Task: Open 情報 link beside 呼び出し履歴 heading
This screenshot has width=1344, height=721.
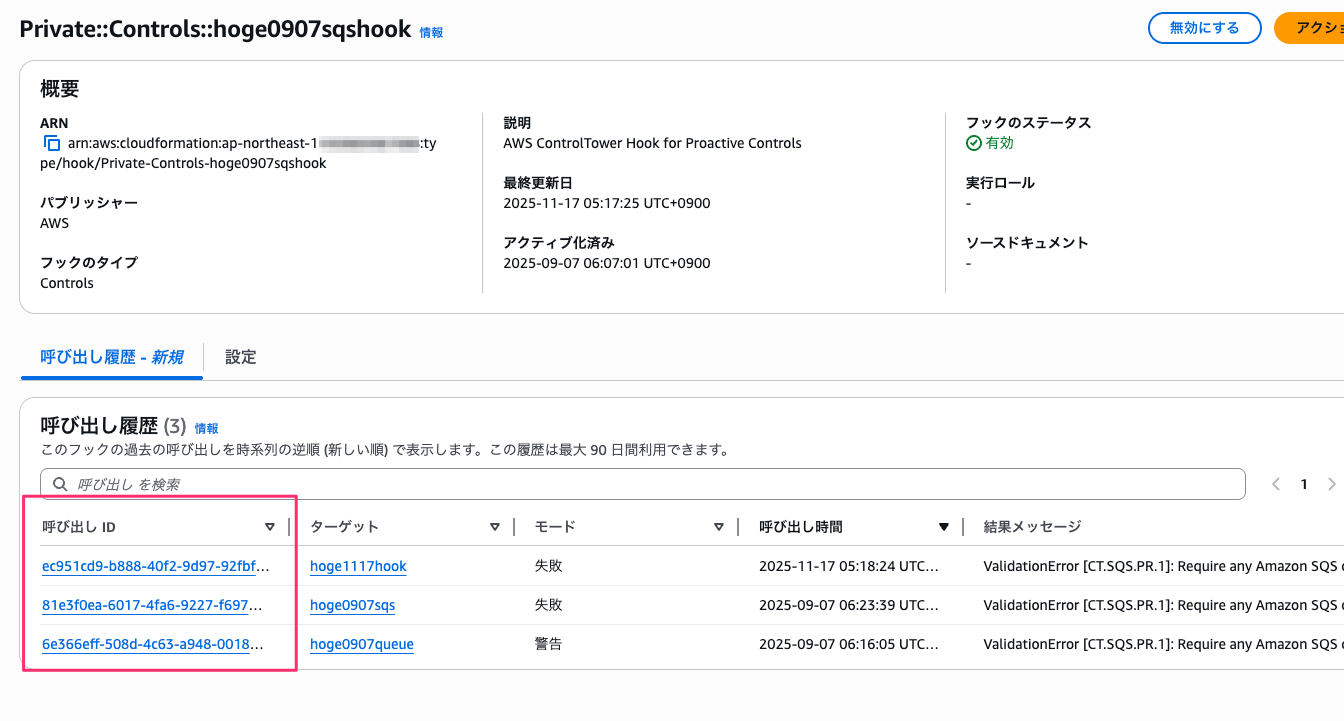Action: click(x=206, y=428)
